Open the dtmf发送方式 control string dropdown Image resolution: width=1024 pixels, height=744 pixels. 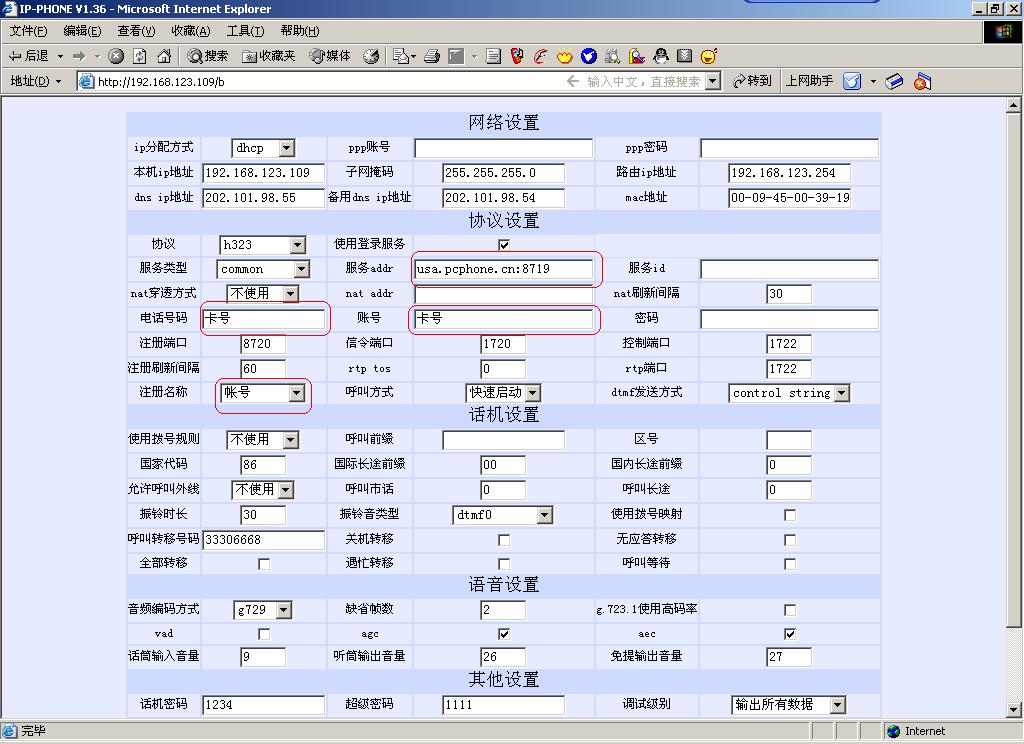click(x=789, y=393)
